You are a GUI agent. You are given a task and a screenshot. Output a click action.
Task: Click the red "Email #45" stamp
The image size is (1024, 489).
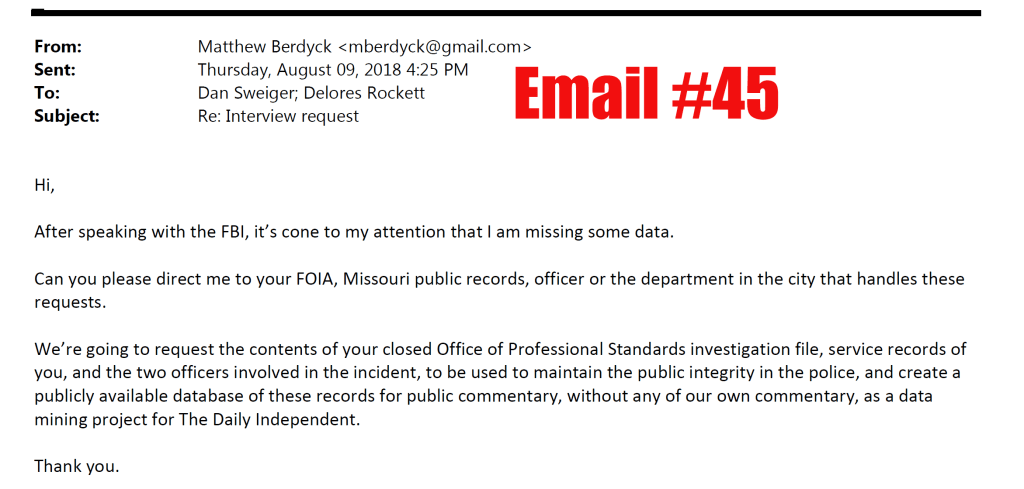pos(646,97)
